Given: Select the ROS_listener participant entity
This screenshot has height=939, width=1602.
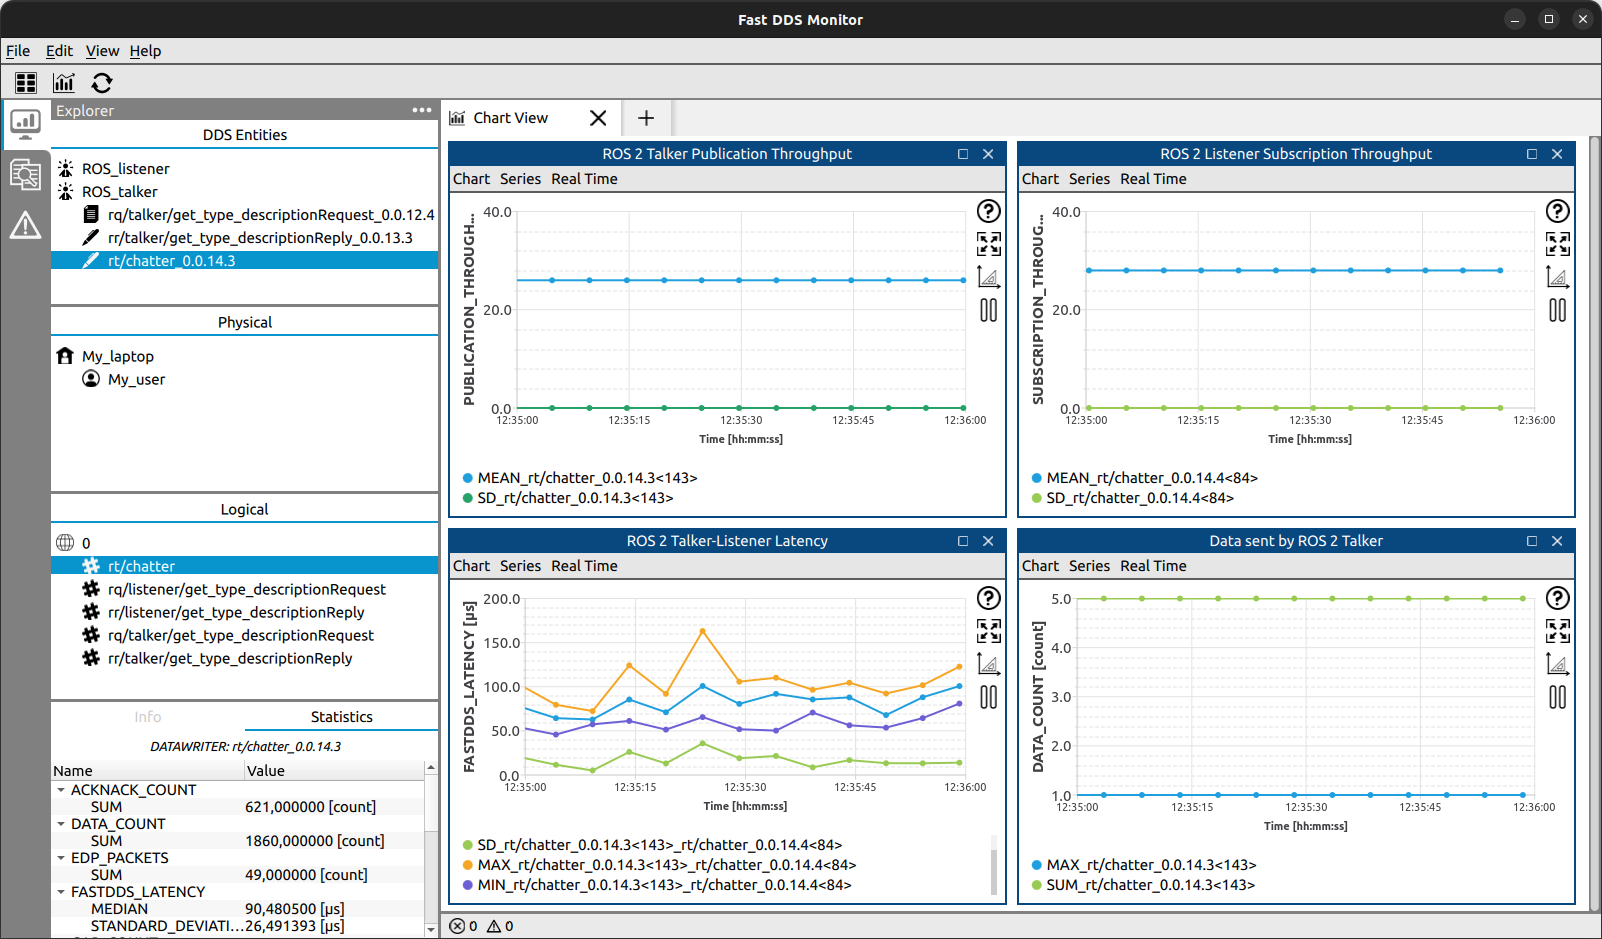Looking at the screenshot, I should 125,169.
